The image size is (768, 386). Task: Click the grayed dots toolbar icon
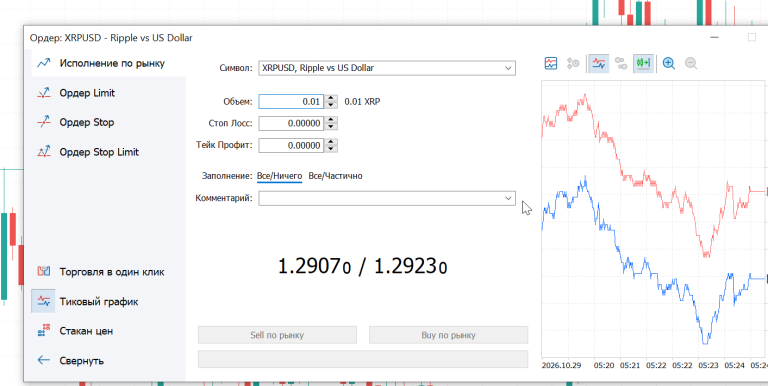[x=621, y=63]
